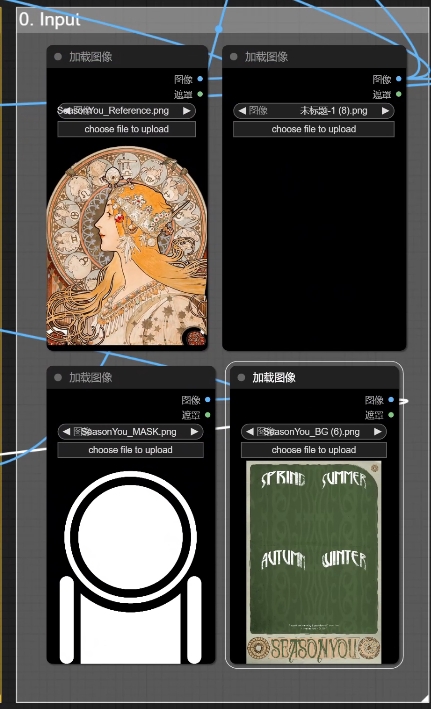This screenshot has width=431, height=709.
Task: Click the blue link midpoint dot near the group top
Action: click(219, 28)
